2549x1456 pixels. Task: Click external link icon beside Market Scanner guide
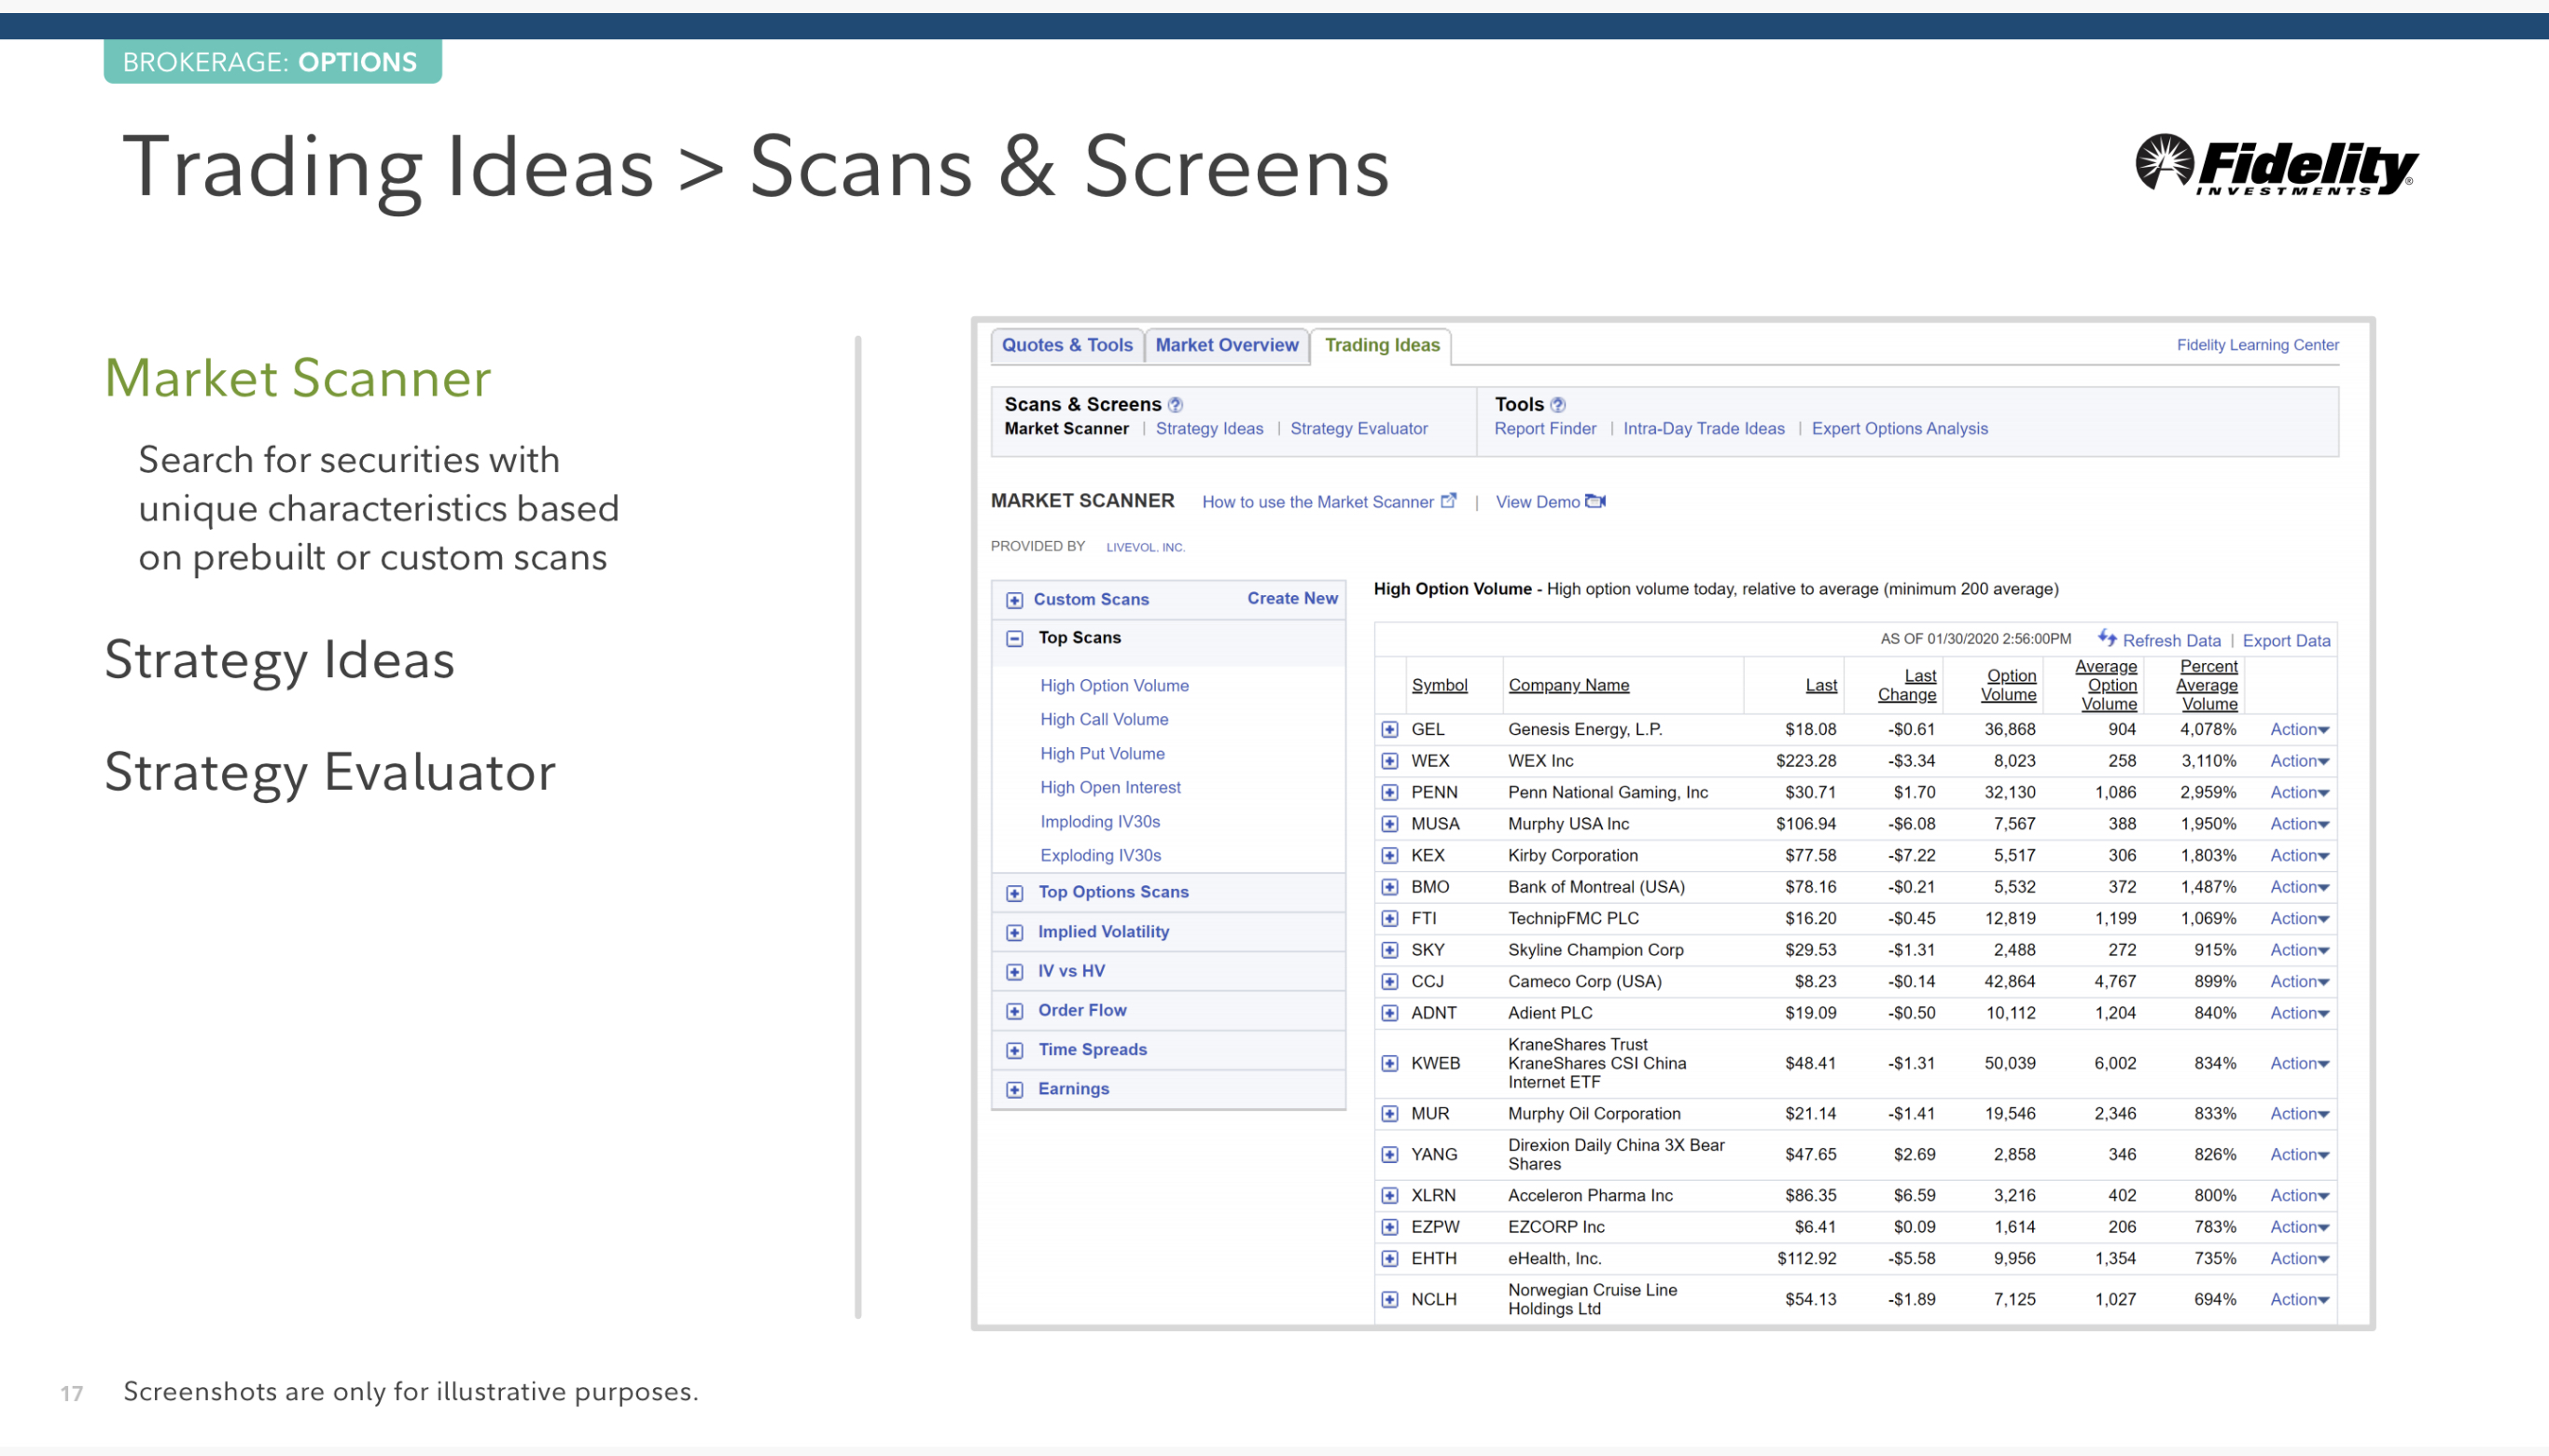point(1448,501)
